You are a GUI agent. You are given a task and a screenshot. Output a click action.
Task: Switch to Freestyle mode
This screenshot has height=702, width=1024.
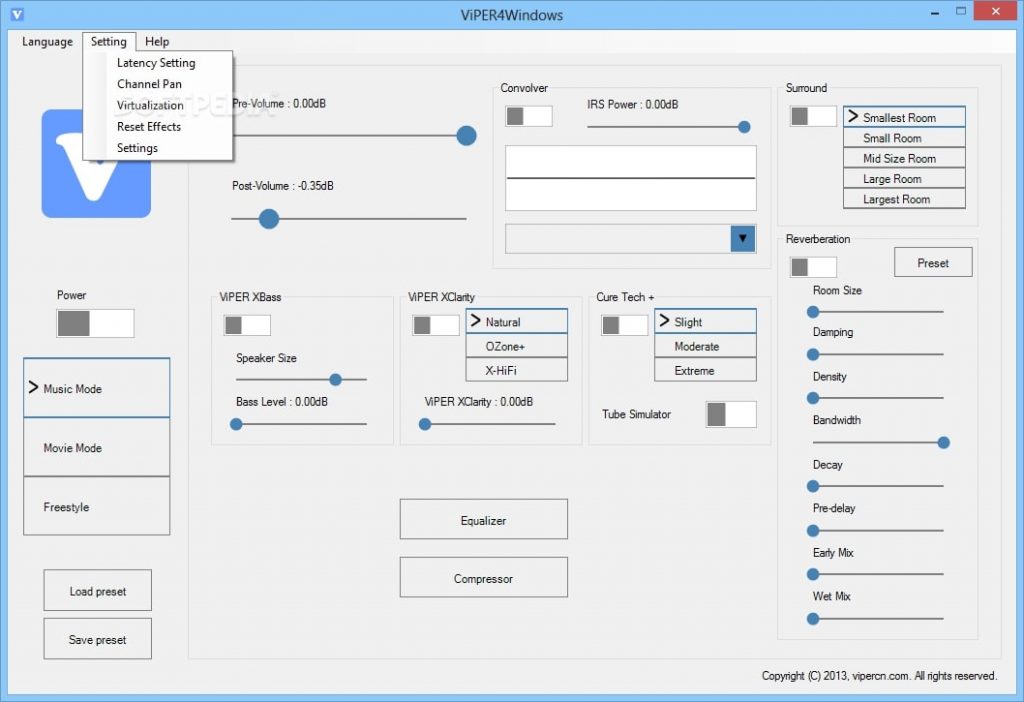pos(97,506)
